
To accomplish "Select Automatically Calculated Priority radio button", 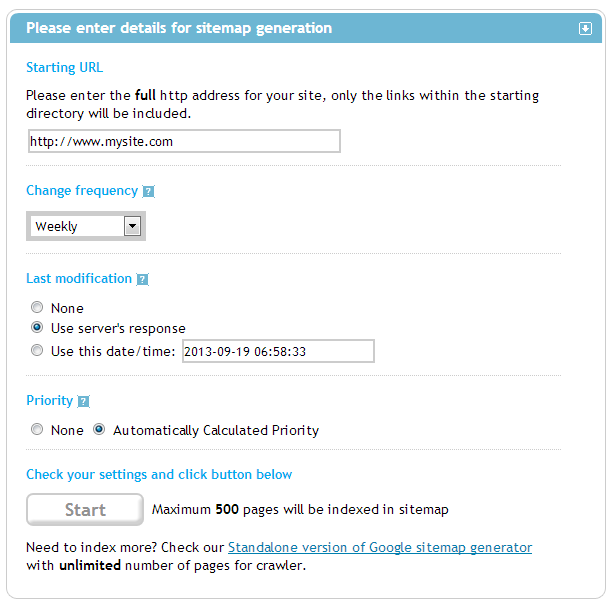I will tap(99, 429).
